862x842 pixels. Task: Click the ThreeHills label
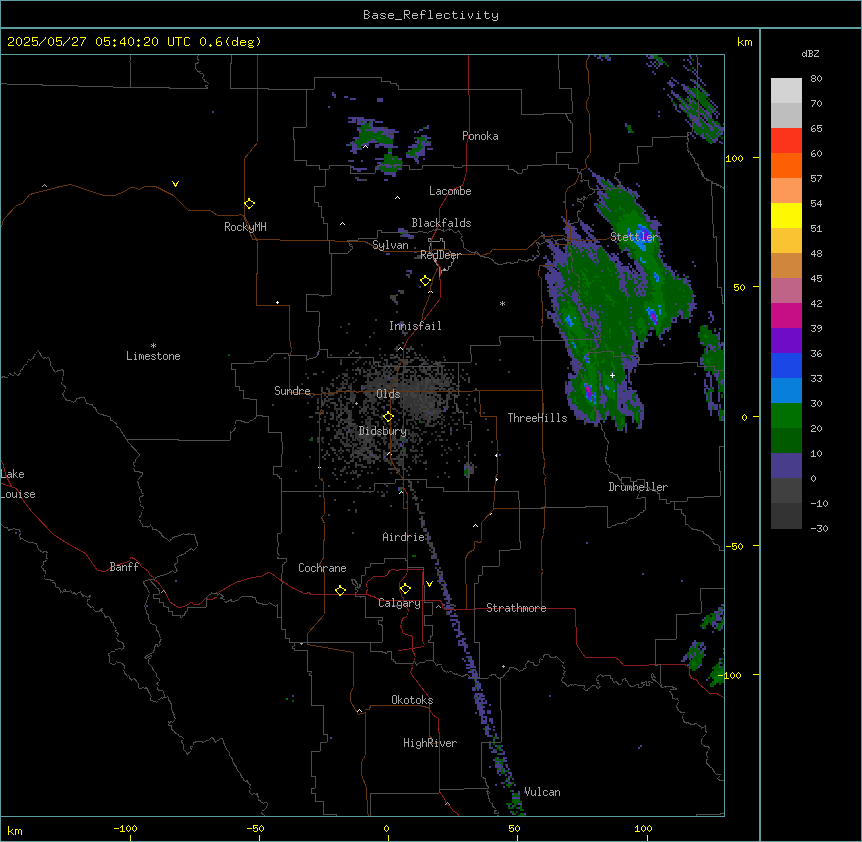click(537, 418)
